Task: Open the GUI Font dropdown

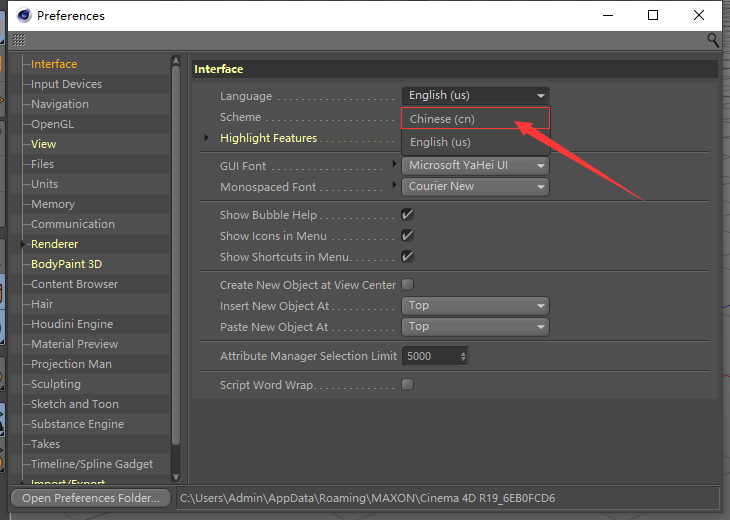Action: pyautogui.click(x=475, y=165)
